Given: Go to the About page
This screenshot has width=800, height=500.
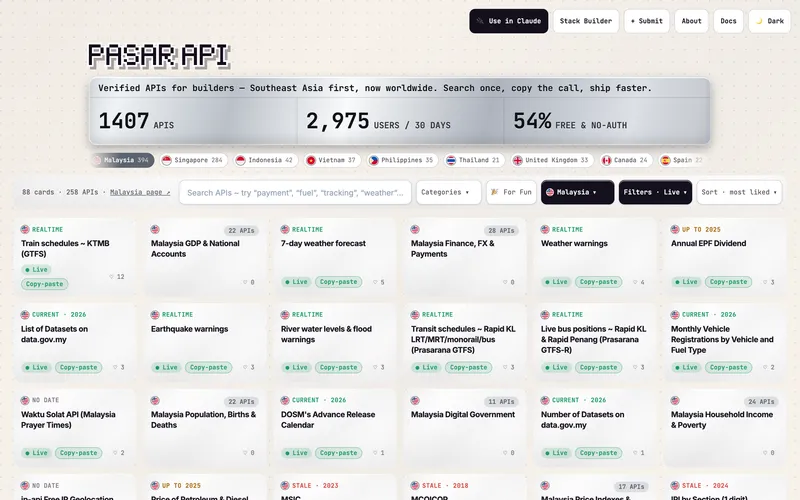Looking at the screenshot, I should [x=691, y=21].
